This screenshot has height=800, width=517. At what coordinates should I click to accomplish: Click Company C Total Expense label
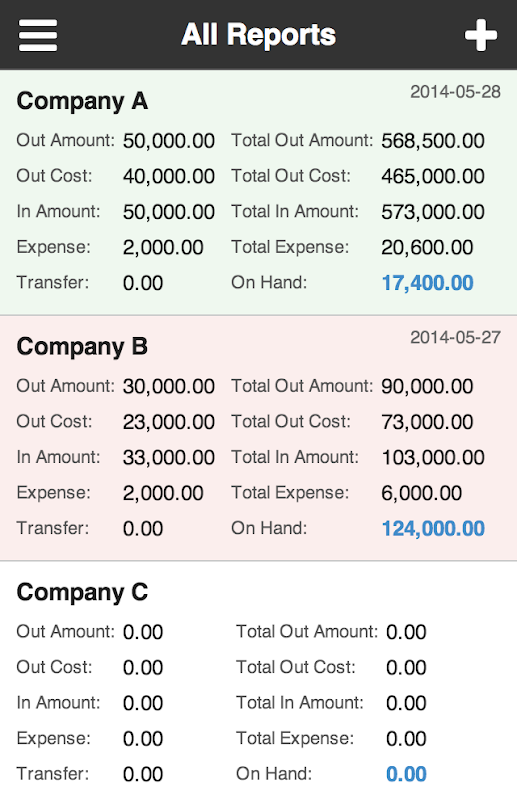(x=294, y=738)
